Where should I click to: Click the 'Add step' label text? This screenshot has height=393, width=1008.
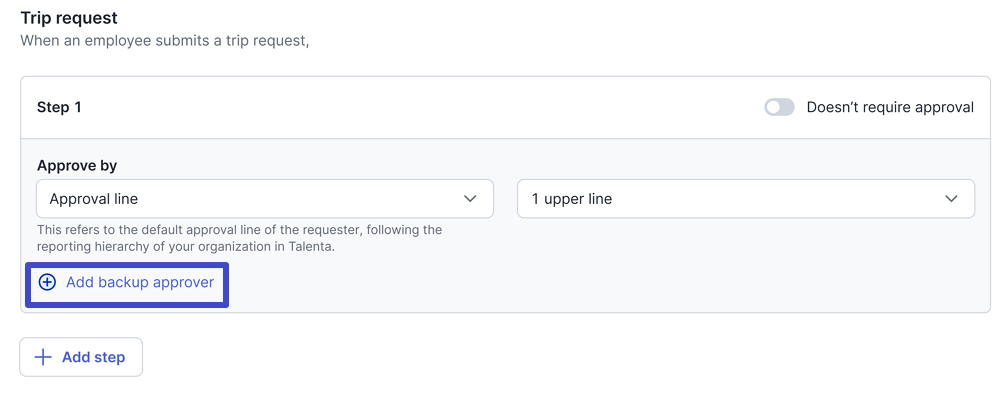93,357
